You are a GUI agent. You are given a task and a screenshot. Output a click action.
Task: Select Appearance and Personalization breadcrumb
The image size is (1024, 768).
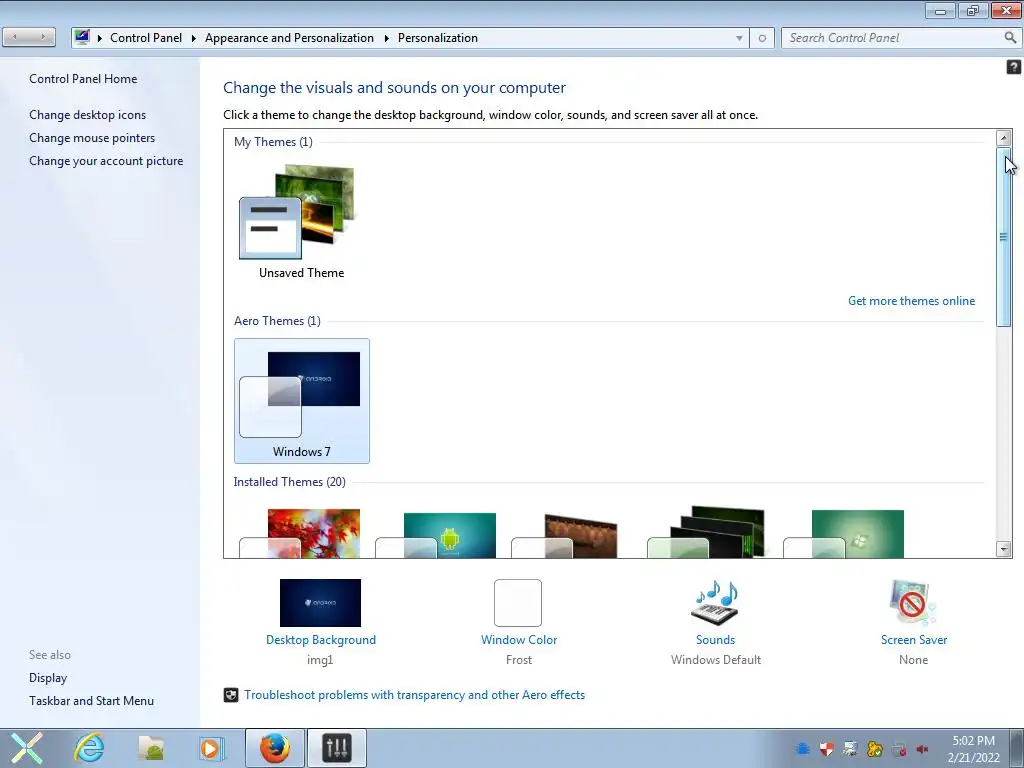289,38
